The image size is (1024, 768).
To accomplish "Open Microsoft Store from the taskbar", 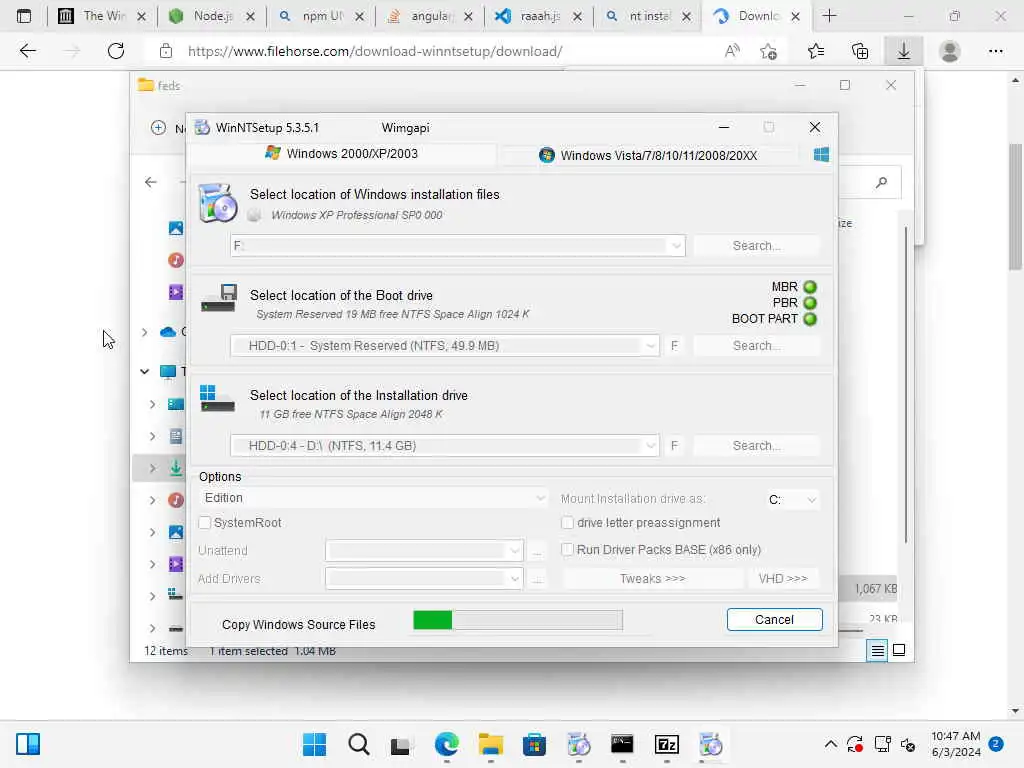I will click(x=534, y=744).
